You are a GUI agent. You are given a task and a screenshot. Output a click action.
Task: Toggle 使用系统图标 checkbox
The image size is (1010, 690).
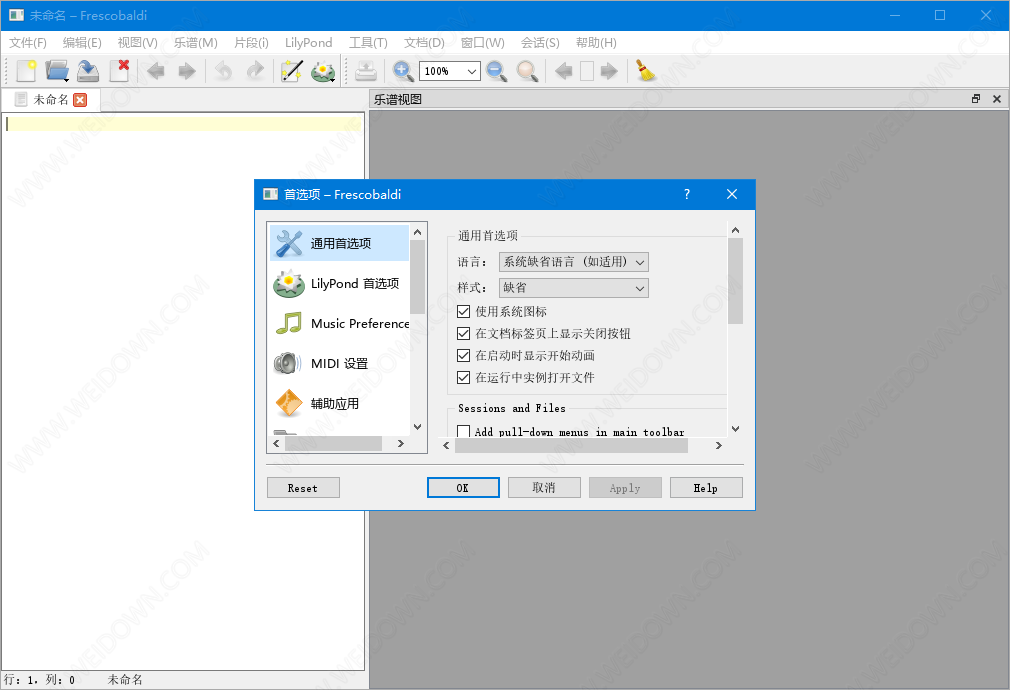[x=463, y=312]
